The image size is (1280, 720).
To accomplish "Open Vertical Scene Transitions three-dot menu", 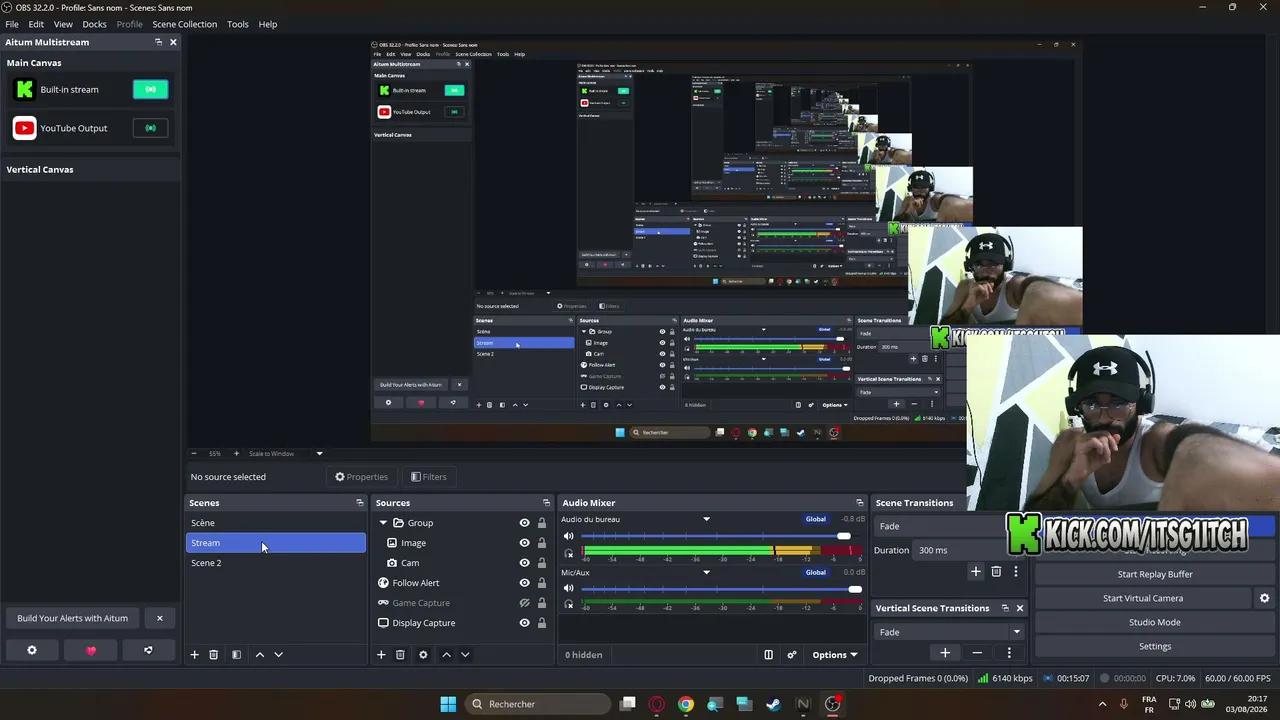I will pyautogui.click(x=1009, y=653).
